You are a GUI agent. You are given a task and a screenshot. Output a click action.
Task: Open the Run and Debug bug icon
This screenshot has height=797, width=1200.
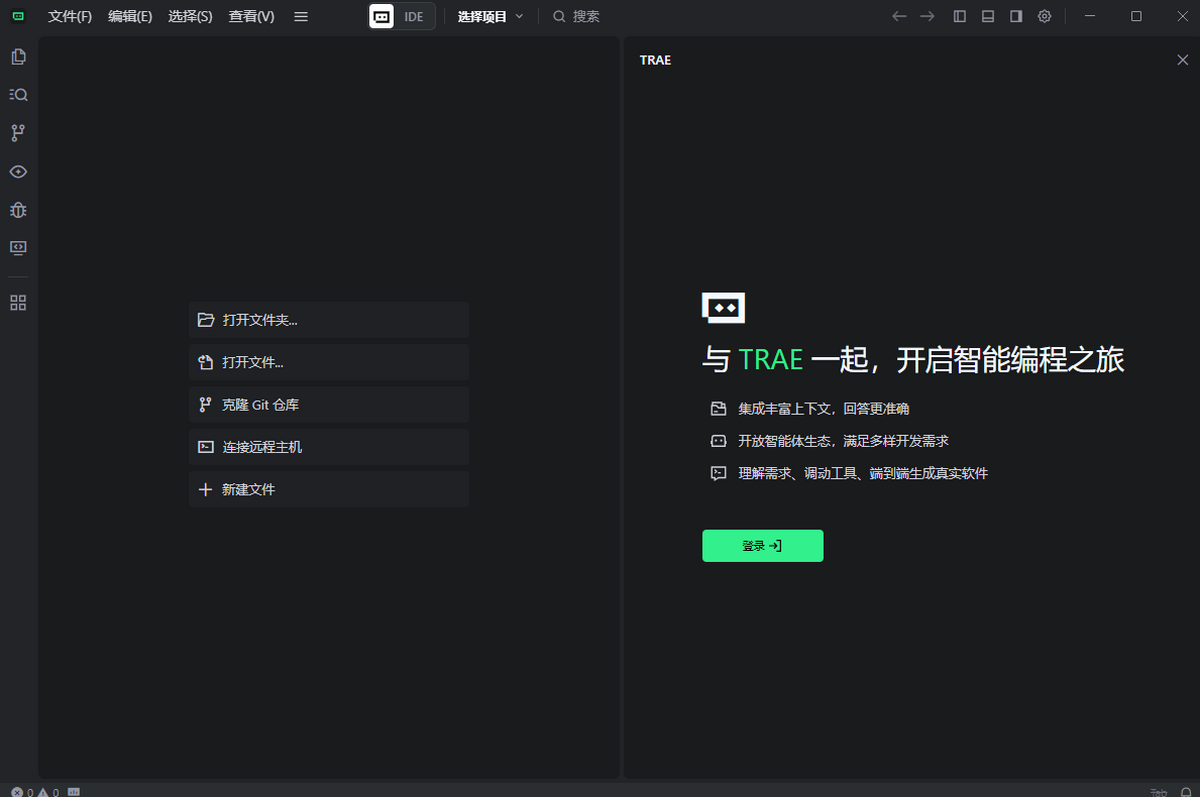pos(18,210)
